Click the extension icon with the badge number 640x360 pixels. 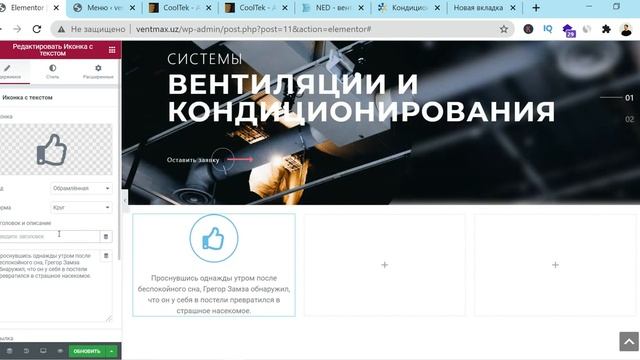click(568, 30)
